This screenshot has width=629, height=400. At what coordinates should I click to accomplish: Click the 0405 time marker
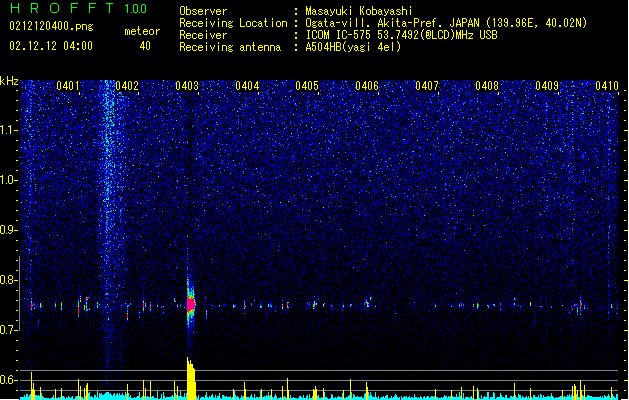point(307,86)
